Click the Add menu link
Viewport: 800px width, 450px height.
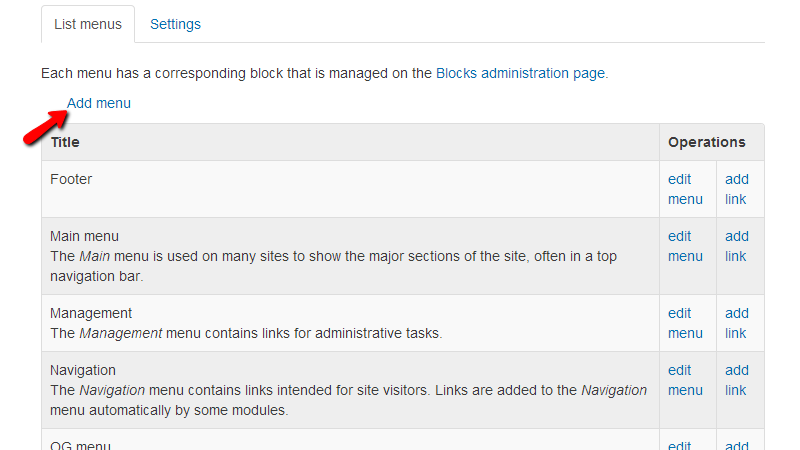pyautogui.click(x=98, y=103)
